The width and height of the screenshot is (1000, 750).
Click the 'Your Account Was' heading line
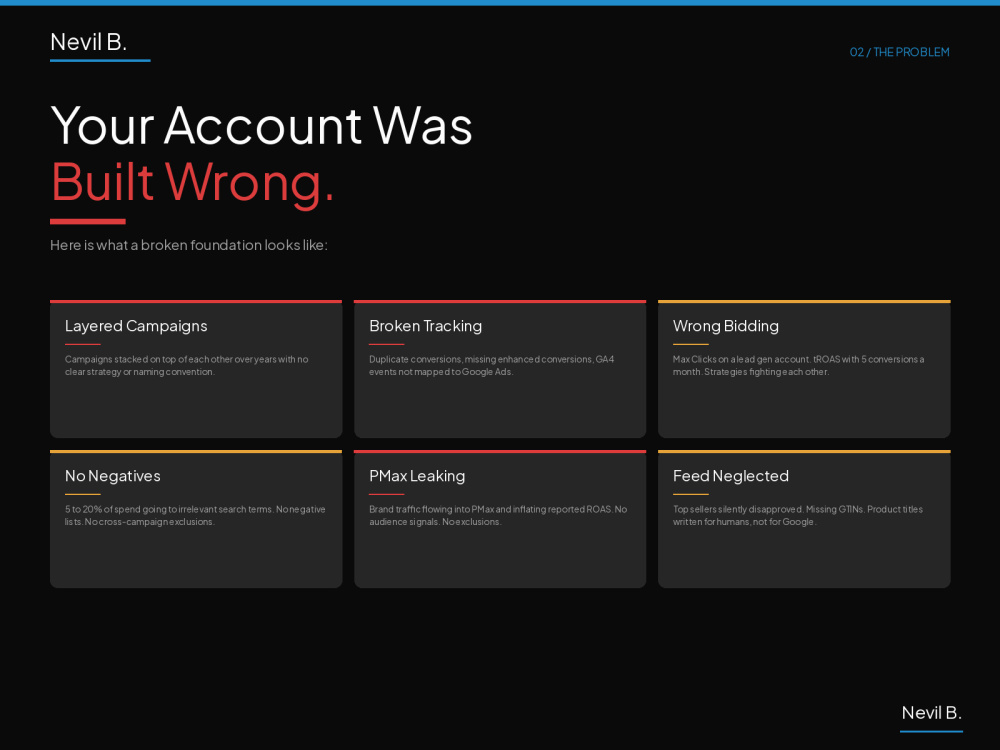pyautogui.click(x=261, y=126)
